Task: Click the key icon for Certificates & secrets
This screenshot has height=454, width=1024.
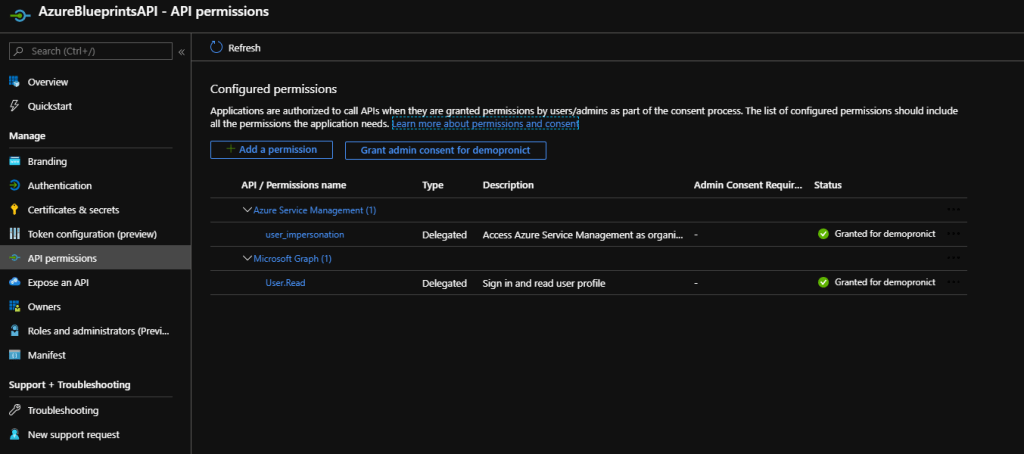Action: pyautogui.click(x=15, y=210)
